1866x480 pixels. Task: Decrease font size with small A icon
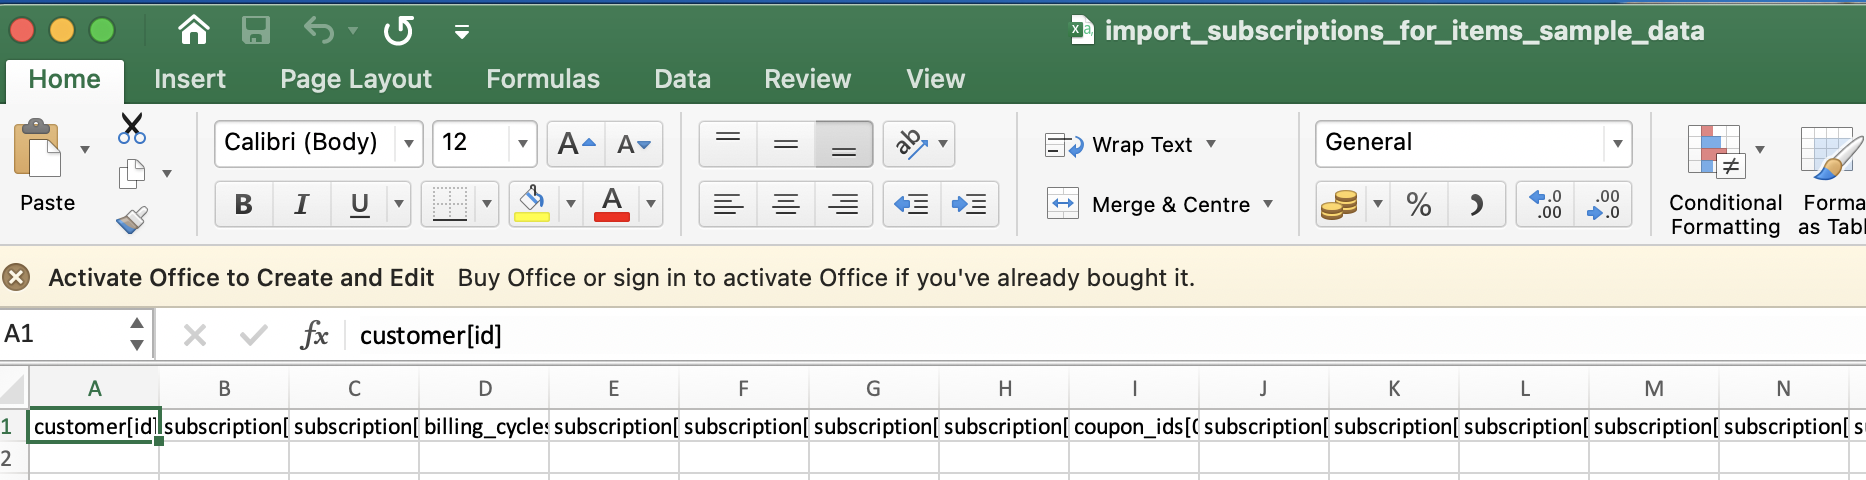pyautogui.click(x=634, y=144)
